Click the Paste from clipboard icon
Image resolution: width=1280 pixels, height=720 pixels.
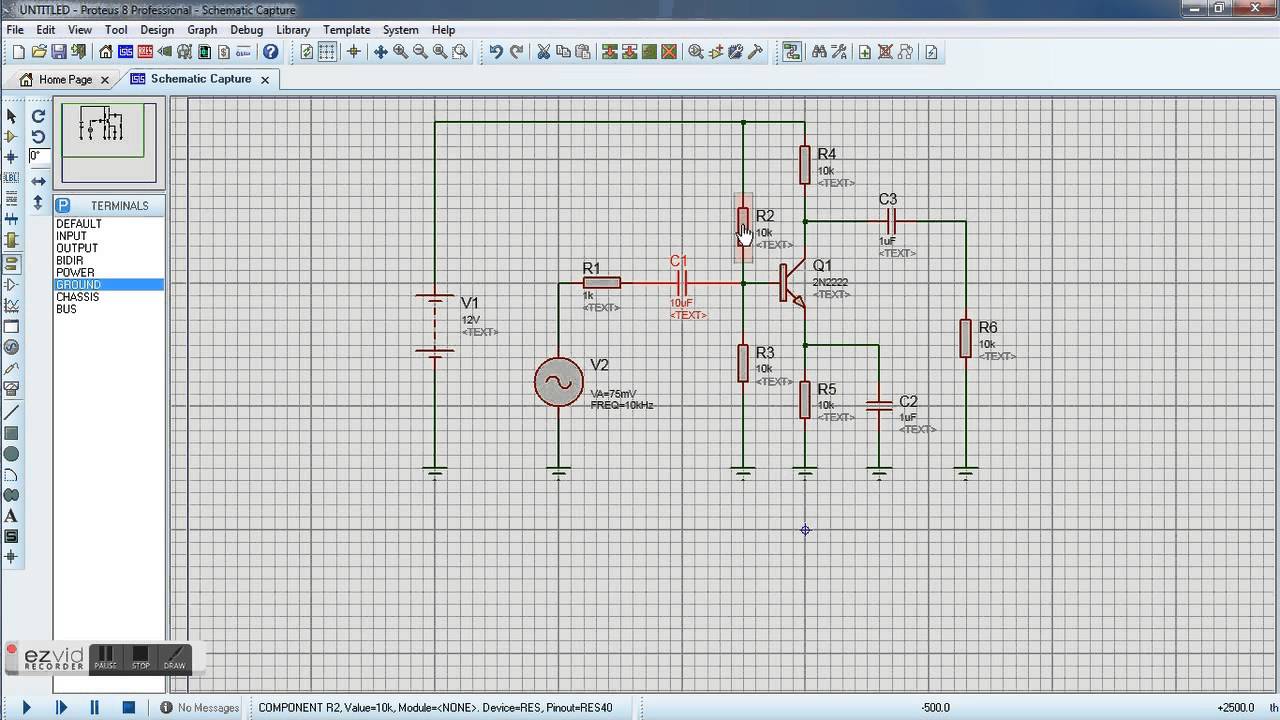[x=582, y=52]
